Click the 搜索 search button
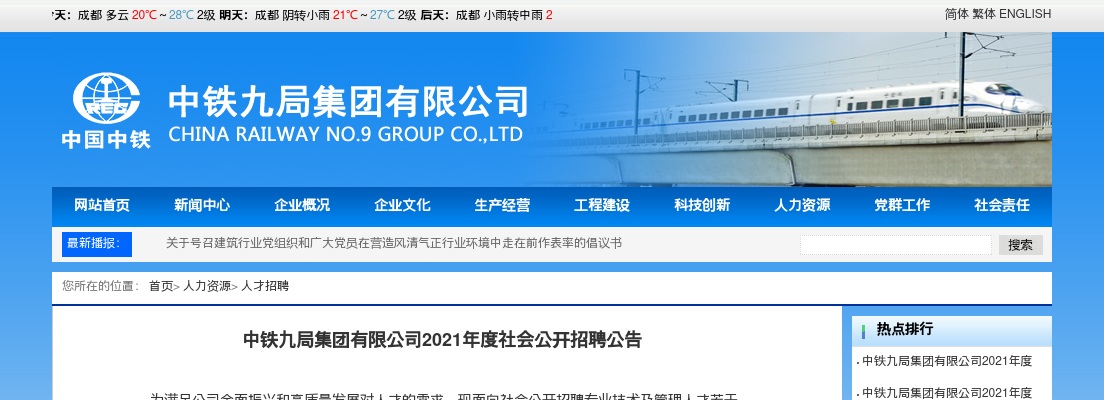Viewport: 1104px width, 400px height. 1020,245
